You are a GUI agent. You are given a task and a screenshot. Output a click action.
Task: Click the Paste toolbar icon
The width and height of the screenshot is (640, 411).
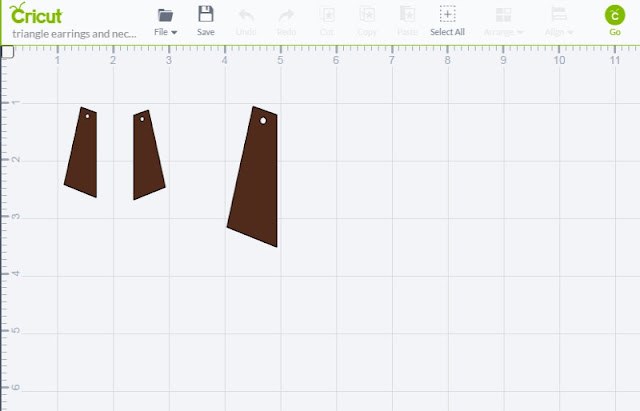pyautogui.click(x=407, y=14)
